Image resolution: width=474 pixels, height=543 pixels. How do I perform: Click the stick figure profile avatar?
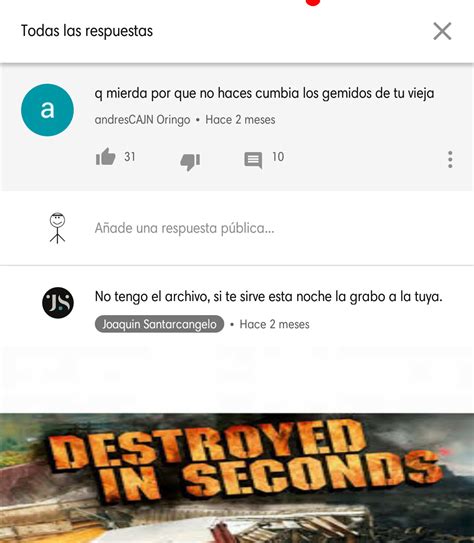coord(57,228)
